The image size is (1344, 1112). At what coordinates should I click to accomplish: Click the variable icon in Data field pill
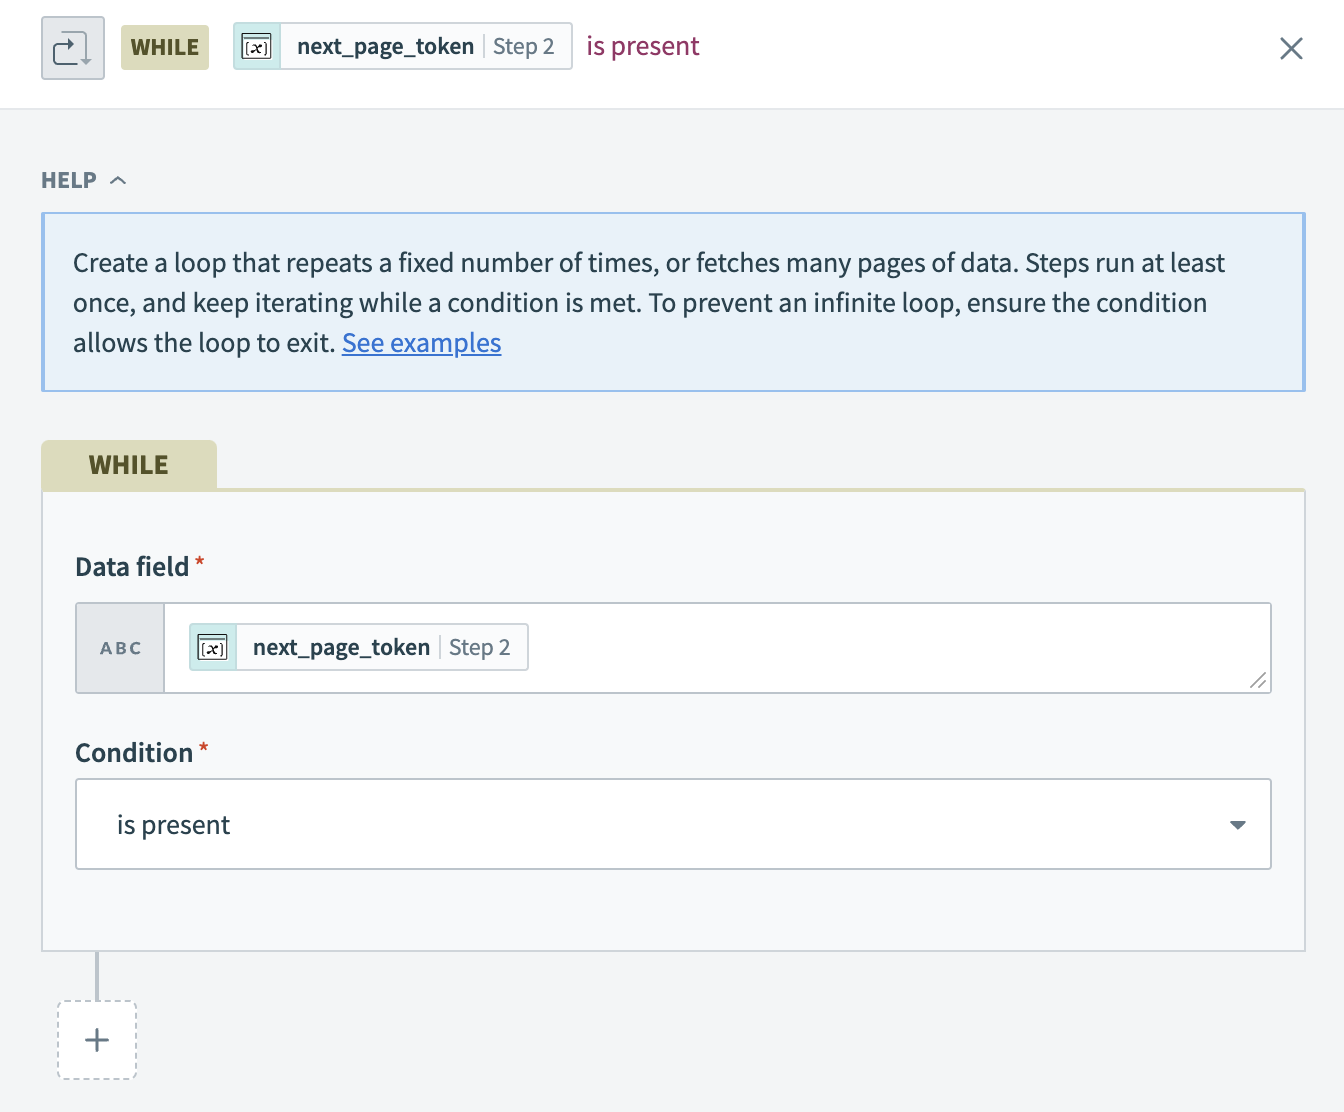(213, 648)
